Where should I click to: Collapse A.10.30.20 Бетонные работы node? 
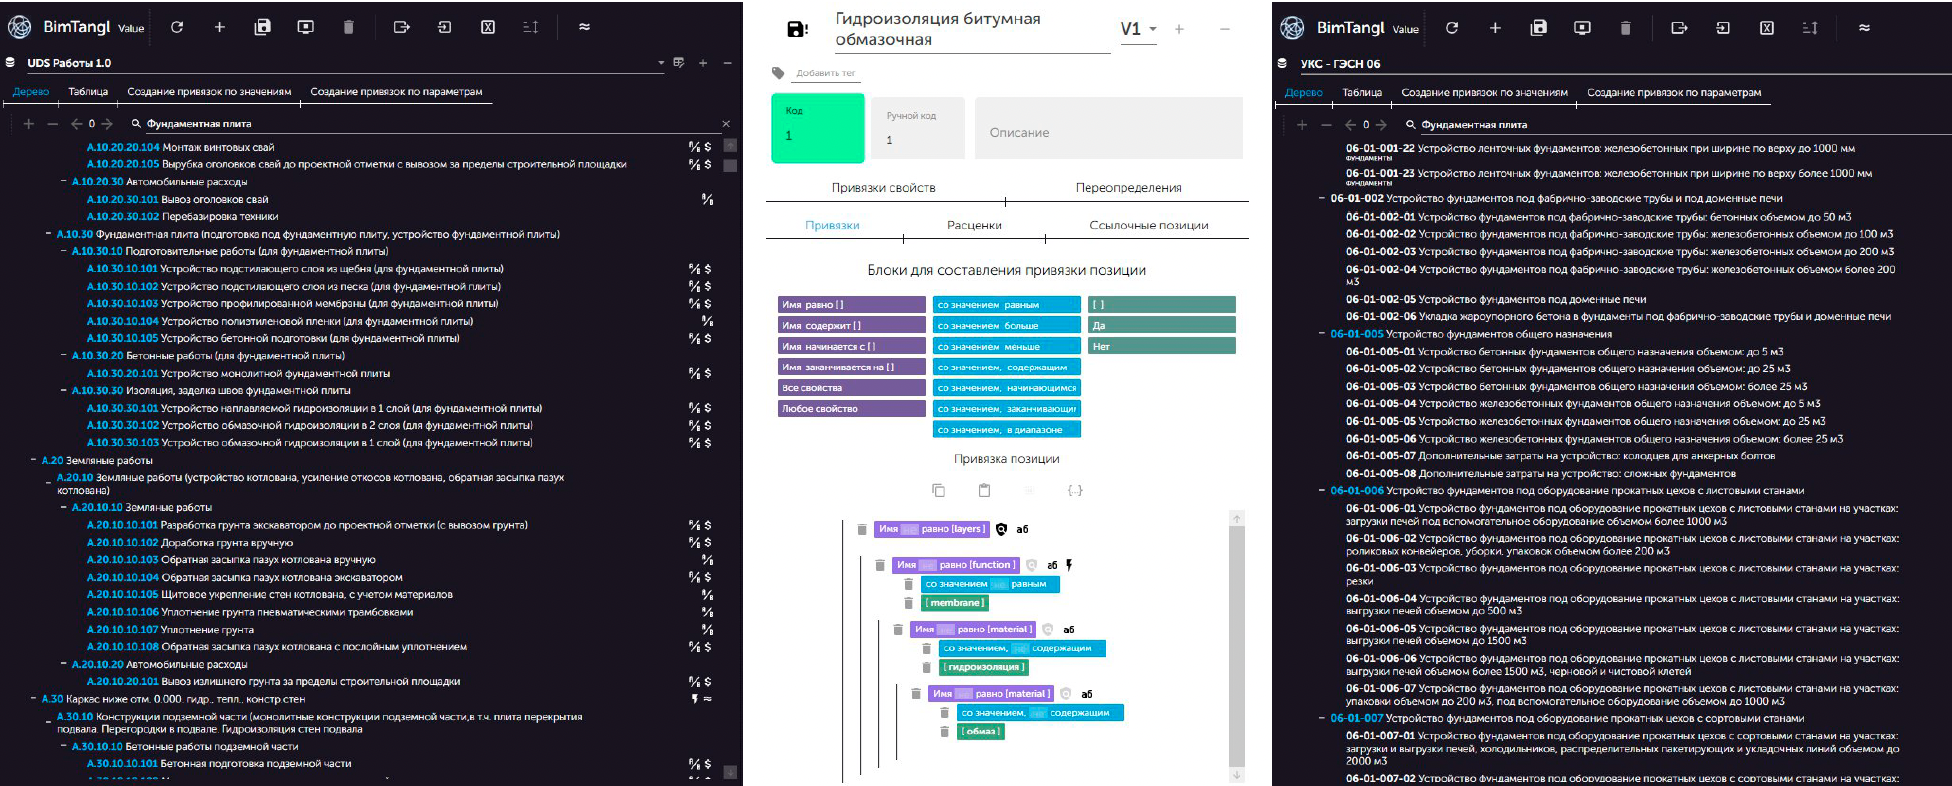point(63,356)
